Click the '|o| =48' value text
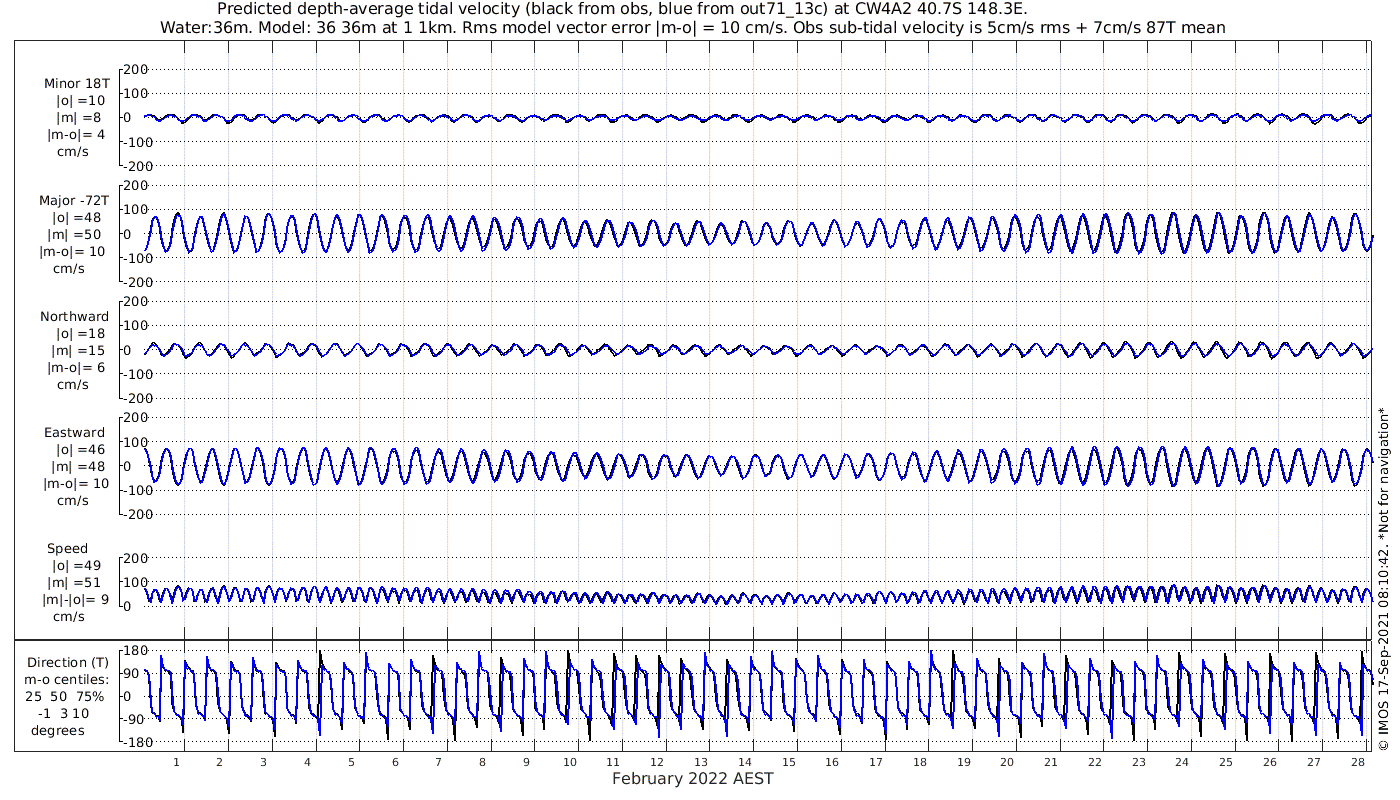The image size is (1400, 800). tap(78, 217)
